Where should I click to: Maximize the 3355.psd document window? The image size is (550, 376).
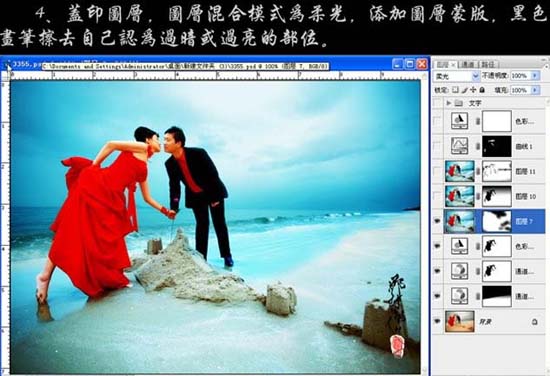[x=409, y=64]
